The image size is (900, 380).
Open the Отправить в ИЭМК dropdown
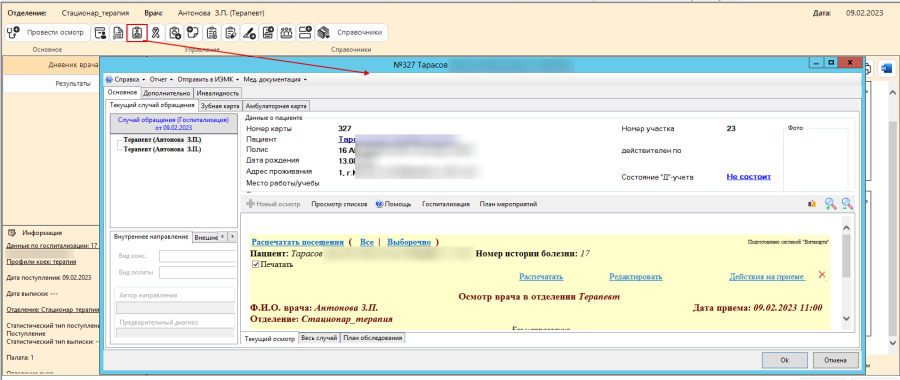tap(208, 80)
